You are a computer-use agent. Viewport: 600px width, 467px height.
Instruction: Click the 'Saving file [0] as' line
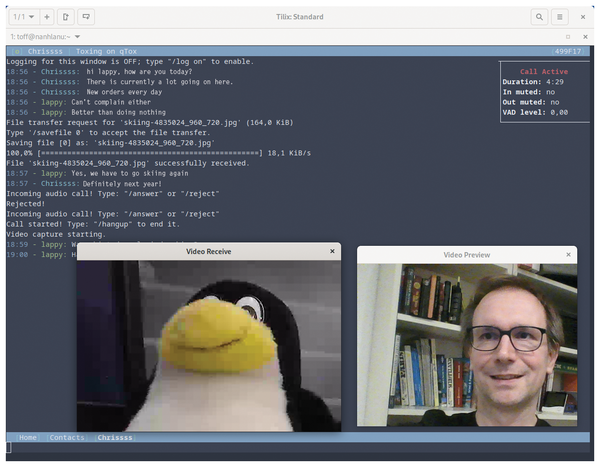pos(111,143)
